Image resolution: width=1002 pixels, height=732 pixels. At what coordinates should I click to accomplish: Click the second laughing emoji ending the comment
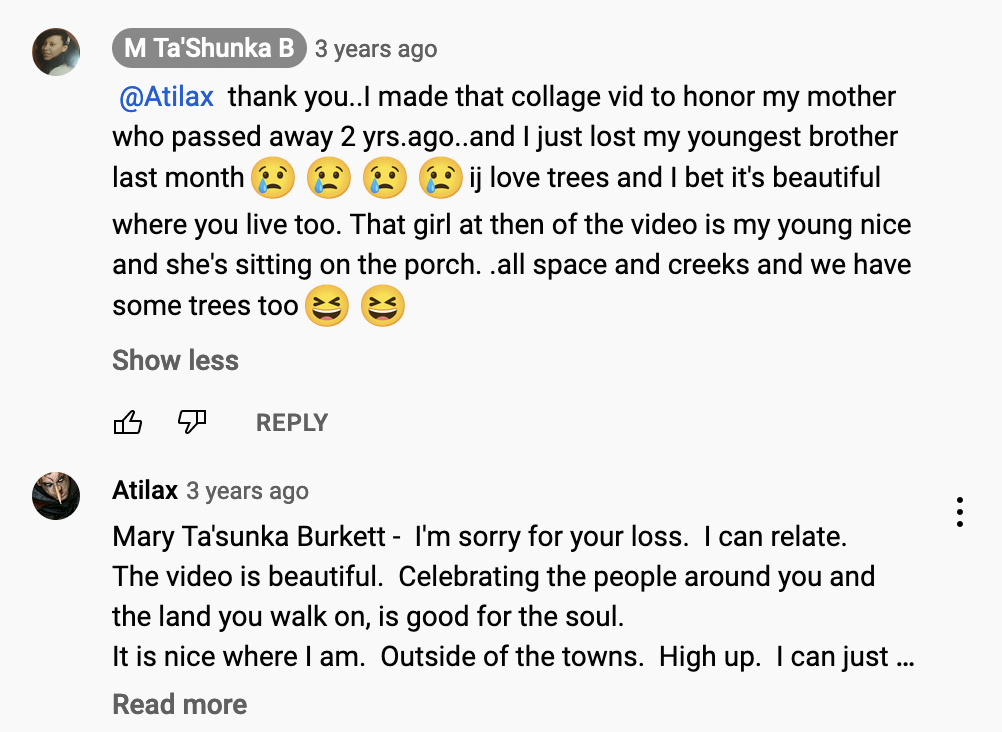pyautogui.click(x=382, y=306)
